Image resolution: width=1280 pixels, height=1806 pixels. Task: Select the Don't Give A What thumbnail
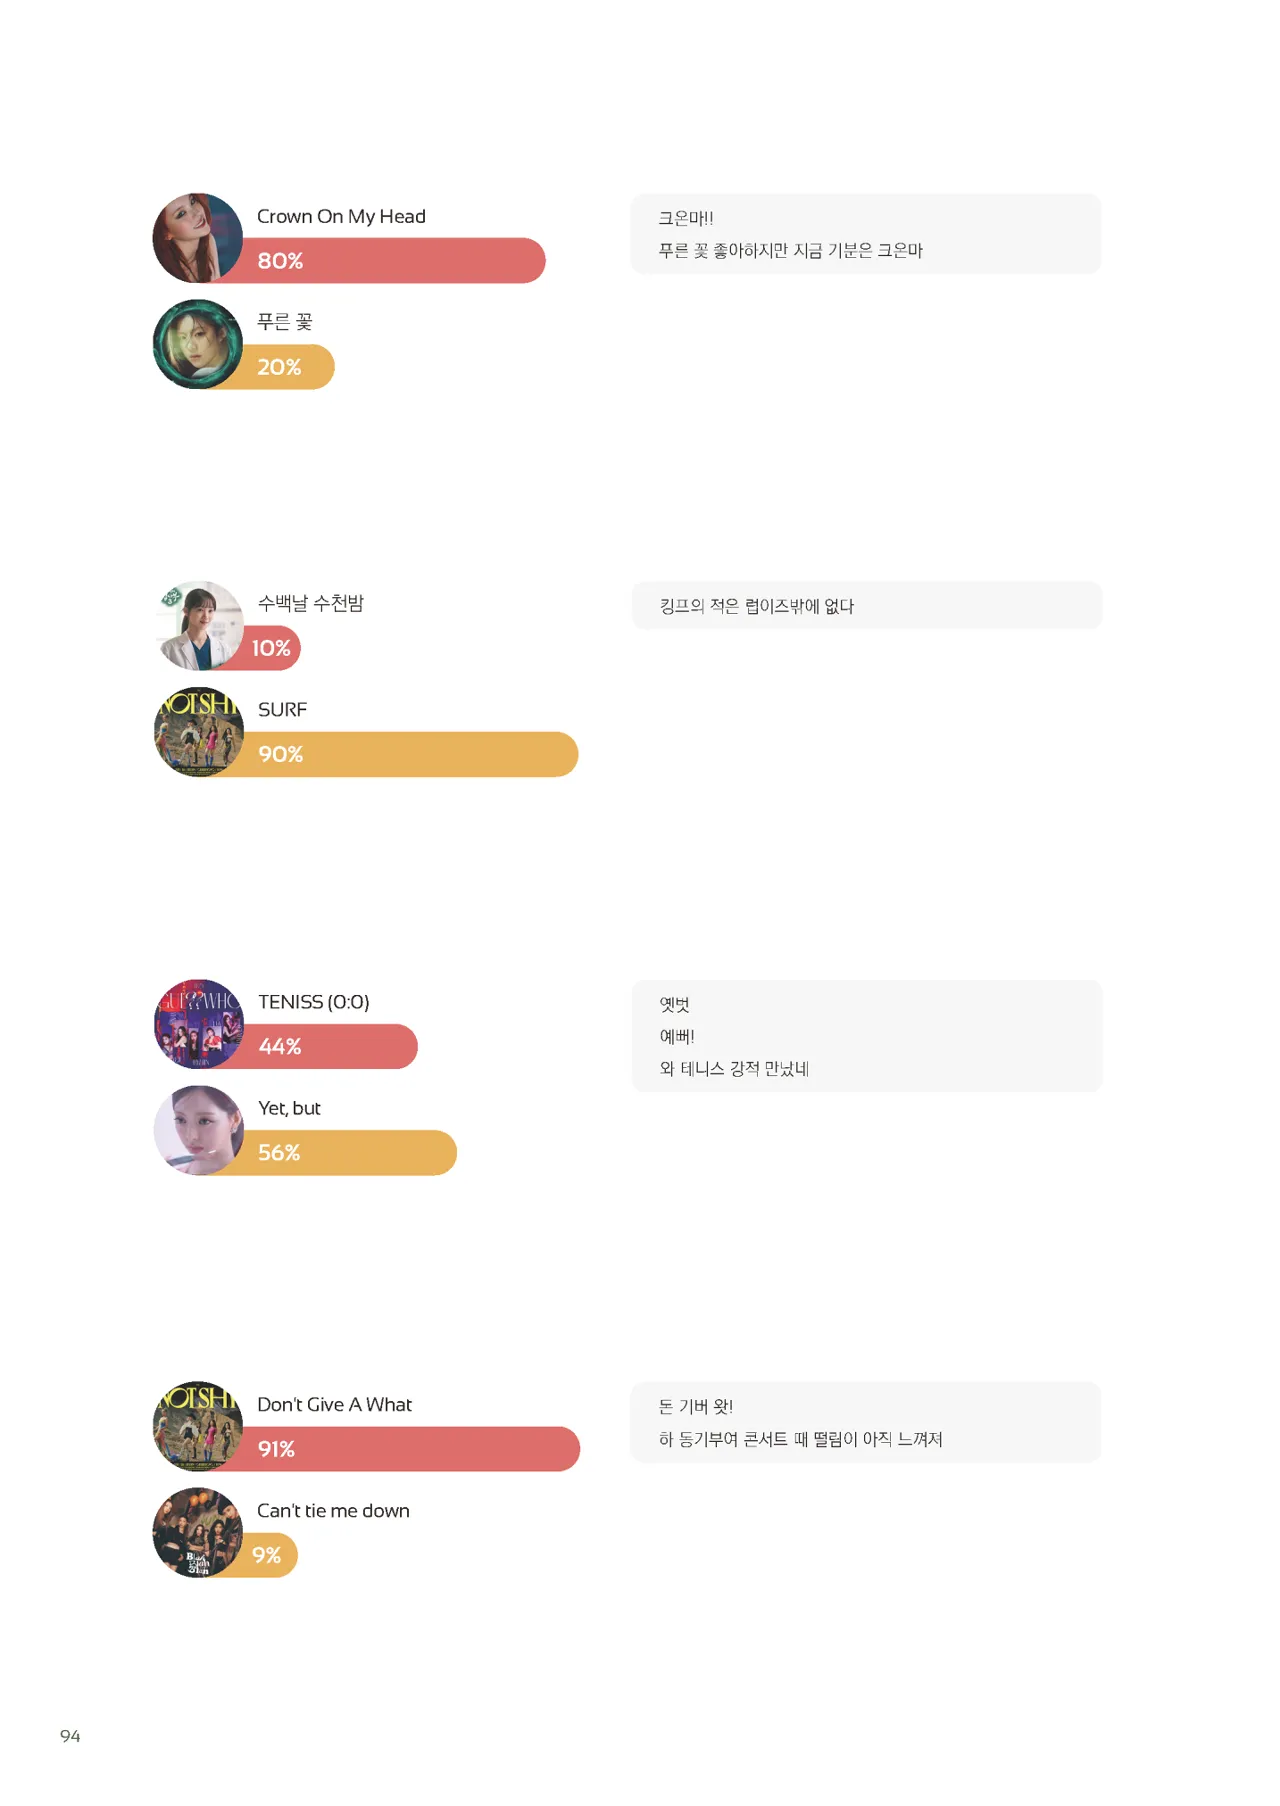198,1426
